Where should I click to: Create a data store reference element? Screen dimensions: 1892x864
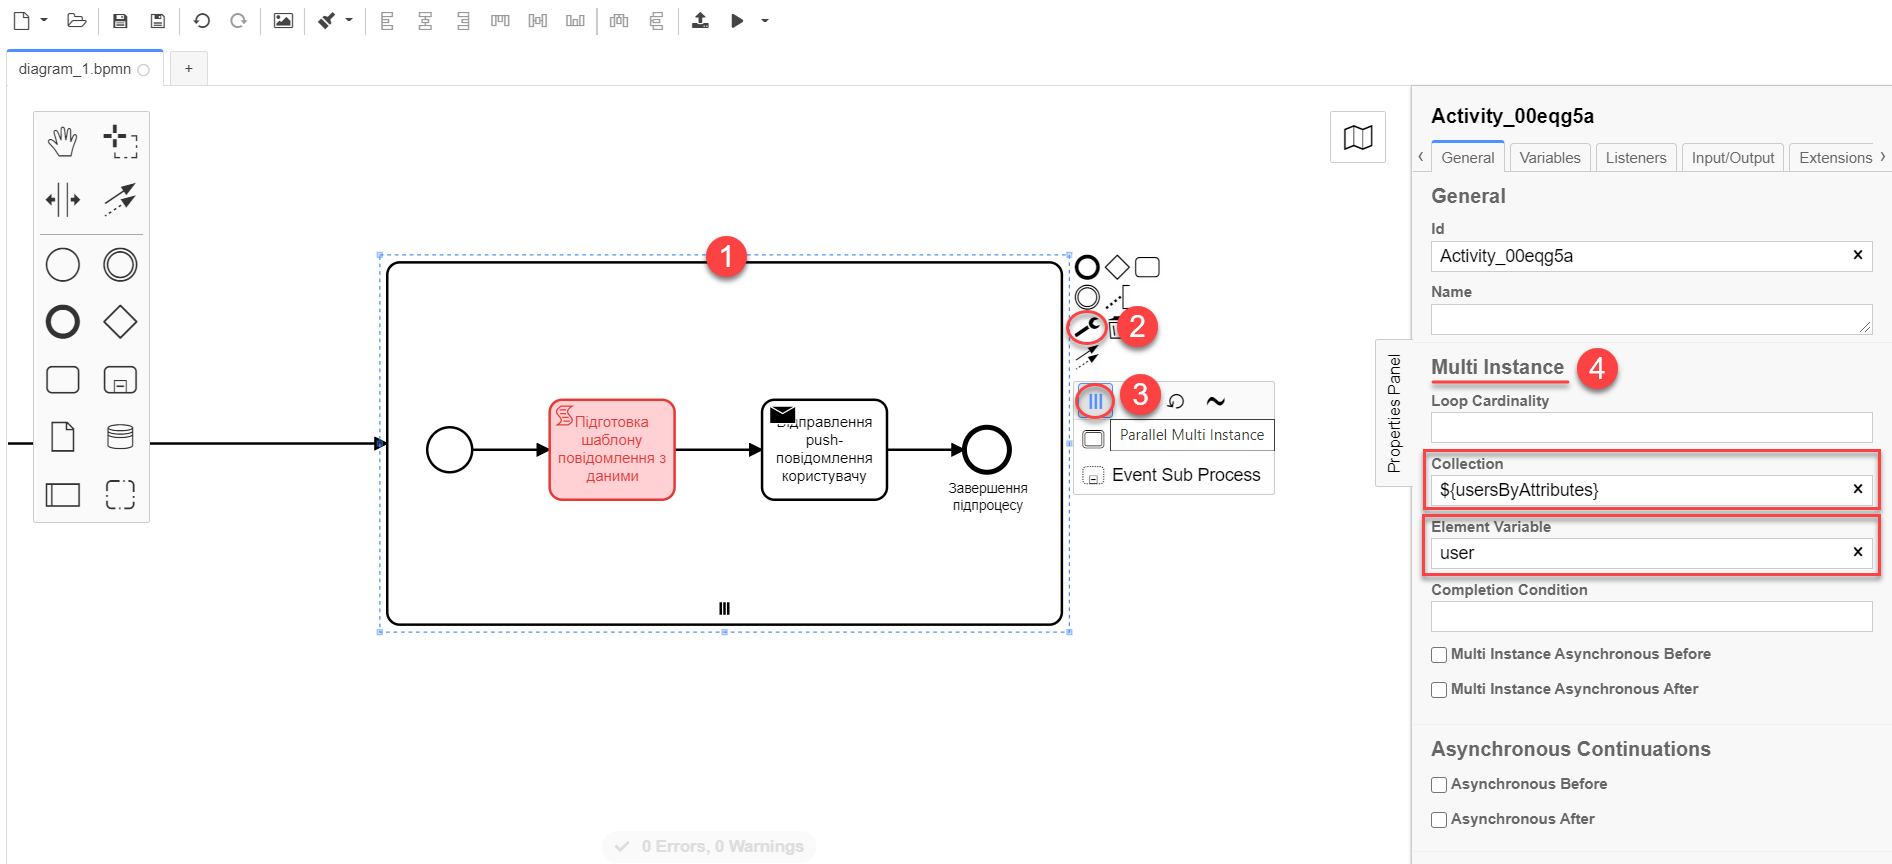pyautogui.click(x=120, y=437)
